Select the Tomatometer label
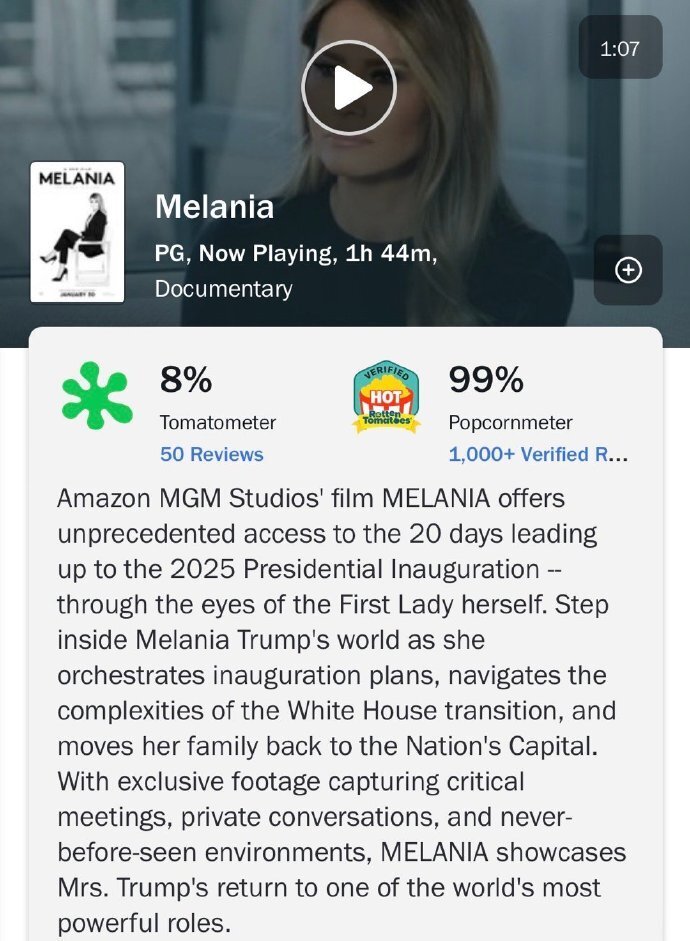This screenshot has height=941, width=690. (x=217, y=422)
